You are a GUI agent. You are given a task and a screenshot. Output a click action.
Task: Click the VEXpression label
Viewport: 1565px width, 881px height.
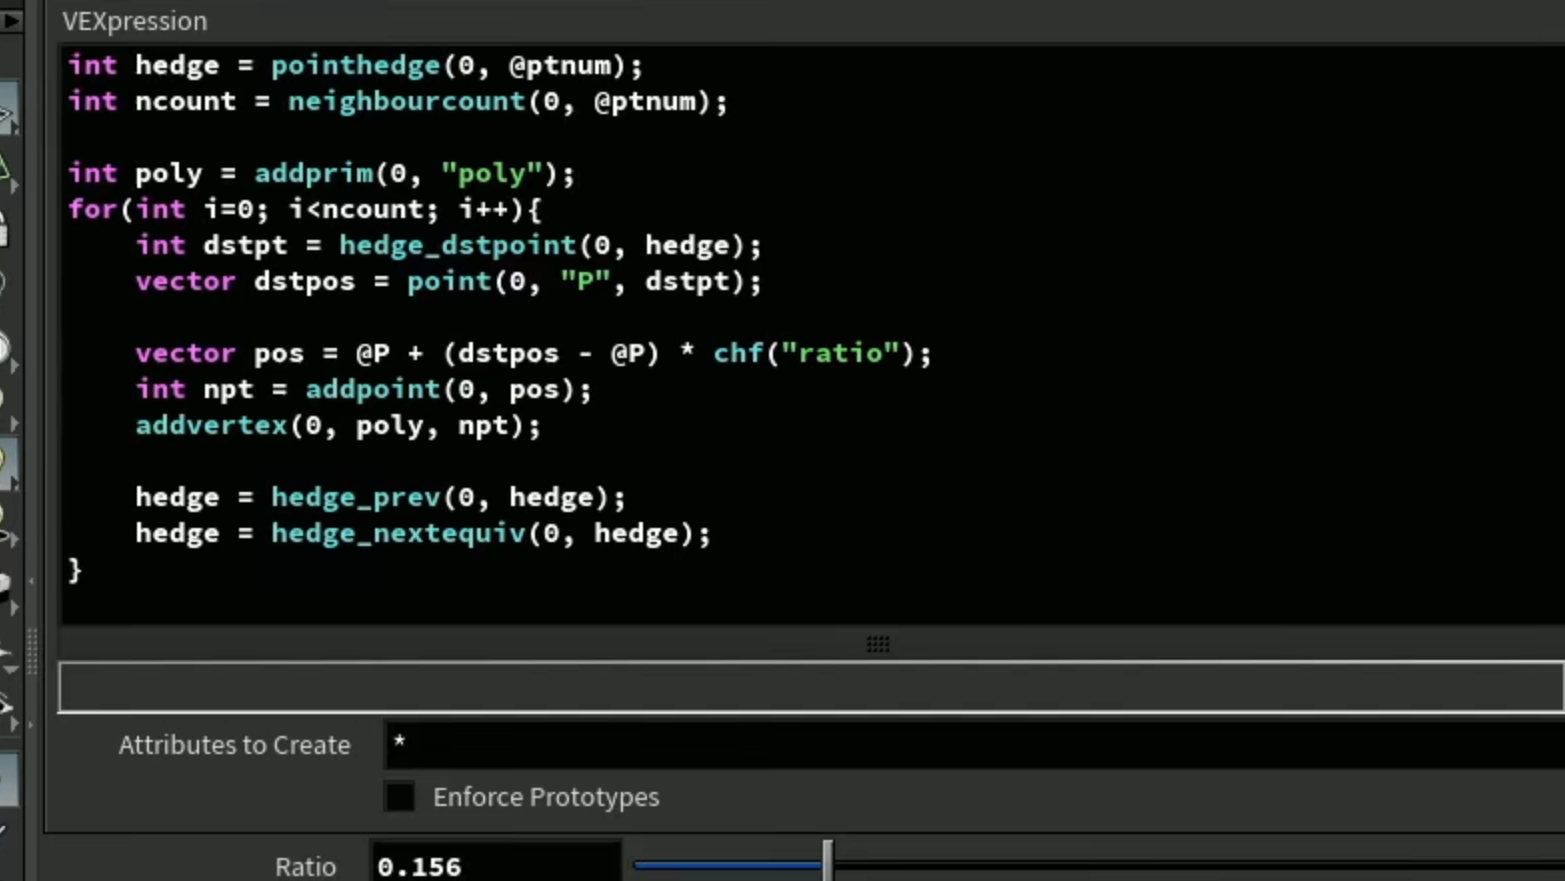pyautogui.click(x=135, y=21)
